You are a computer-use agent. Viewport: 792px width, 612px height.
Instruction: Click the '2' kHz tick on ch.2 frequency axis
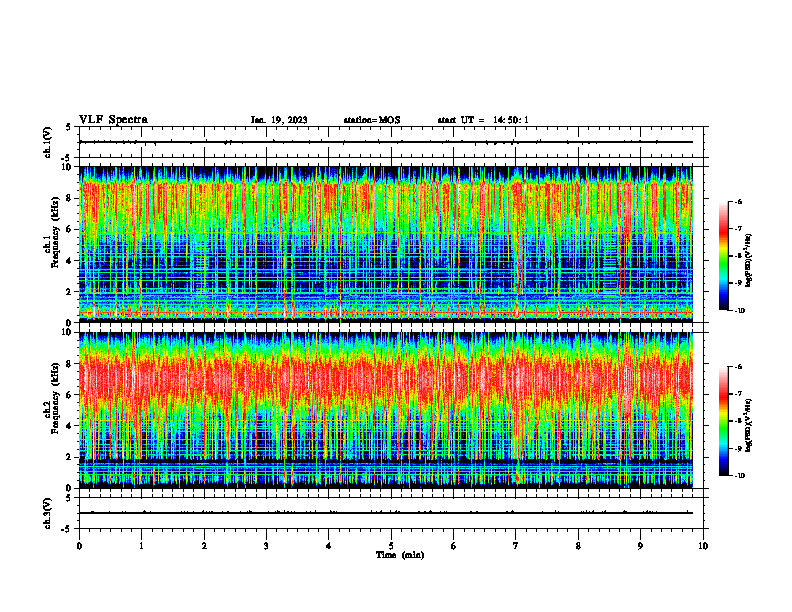tap(70, 457)
